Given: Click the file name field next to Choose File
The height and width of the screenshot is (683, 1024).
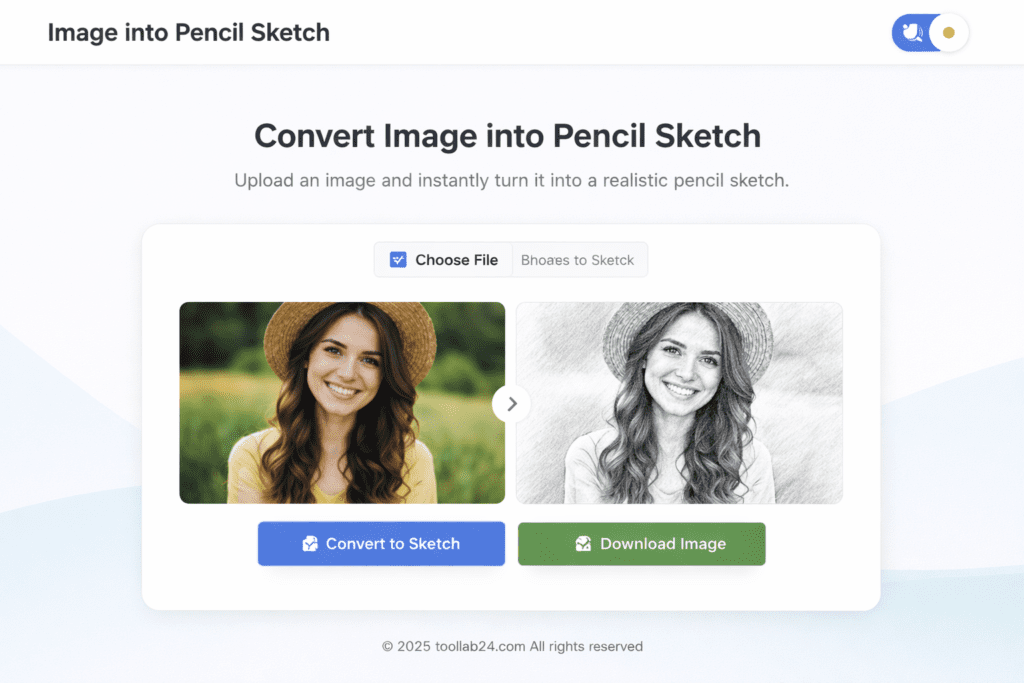Looking at the screenshot, I should pyautogui.click(x=579, y=260).
